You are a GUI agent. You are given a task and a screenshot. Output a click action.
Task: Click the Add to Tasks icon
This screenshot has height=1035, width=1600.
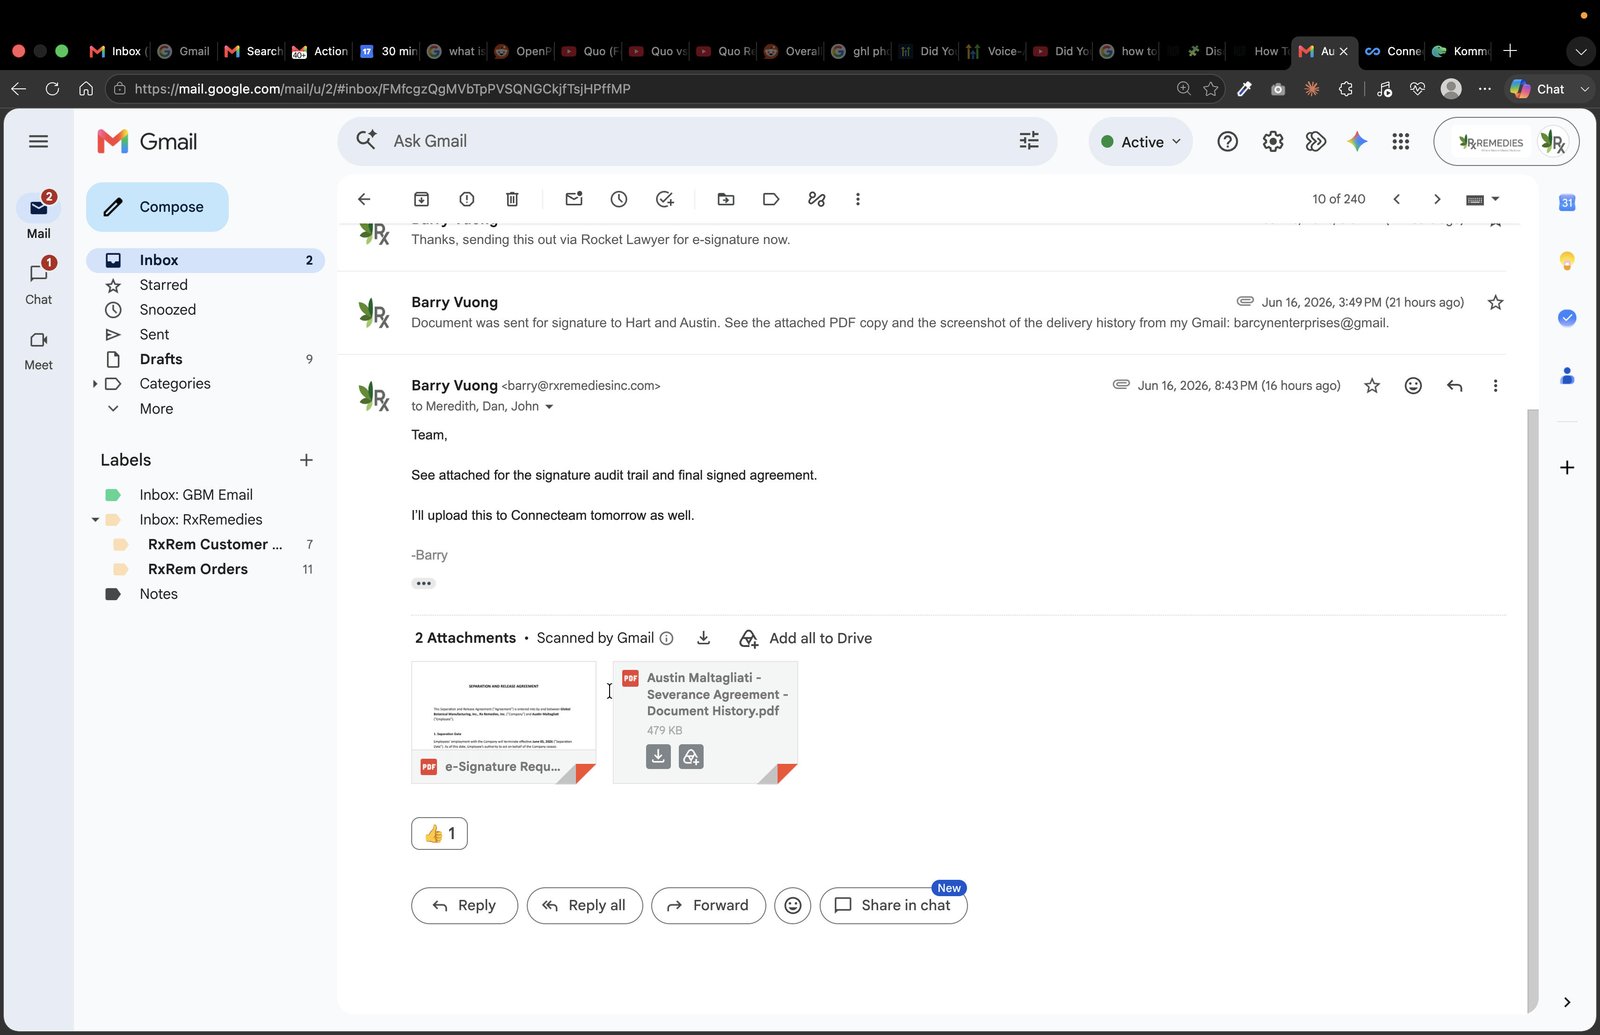tap(665, 199)
